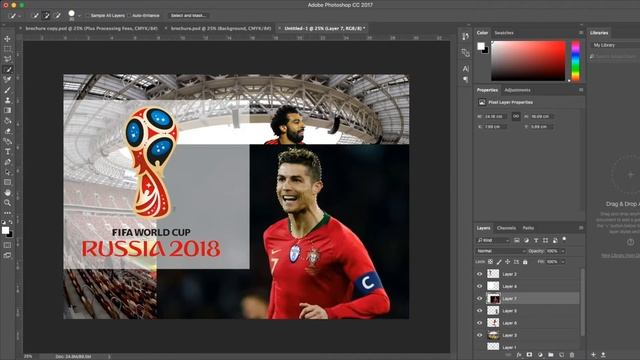Switch to the Adjustments tab
640x360 pixels.
coord(517,90)
